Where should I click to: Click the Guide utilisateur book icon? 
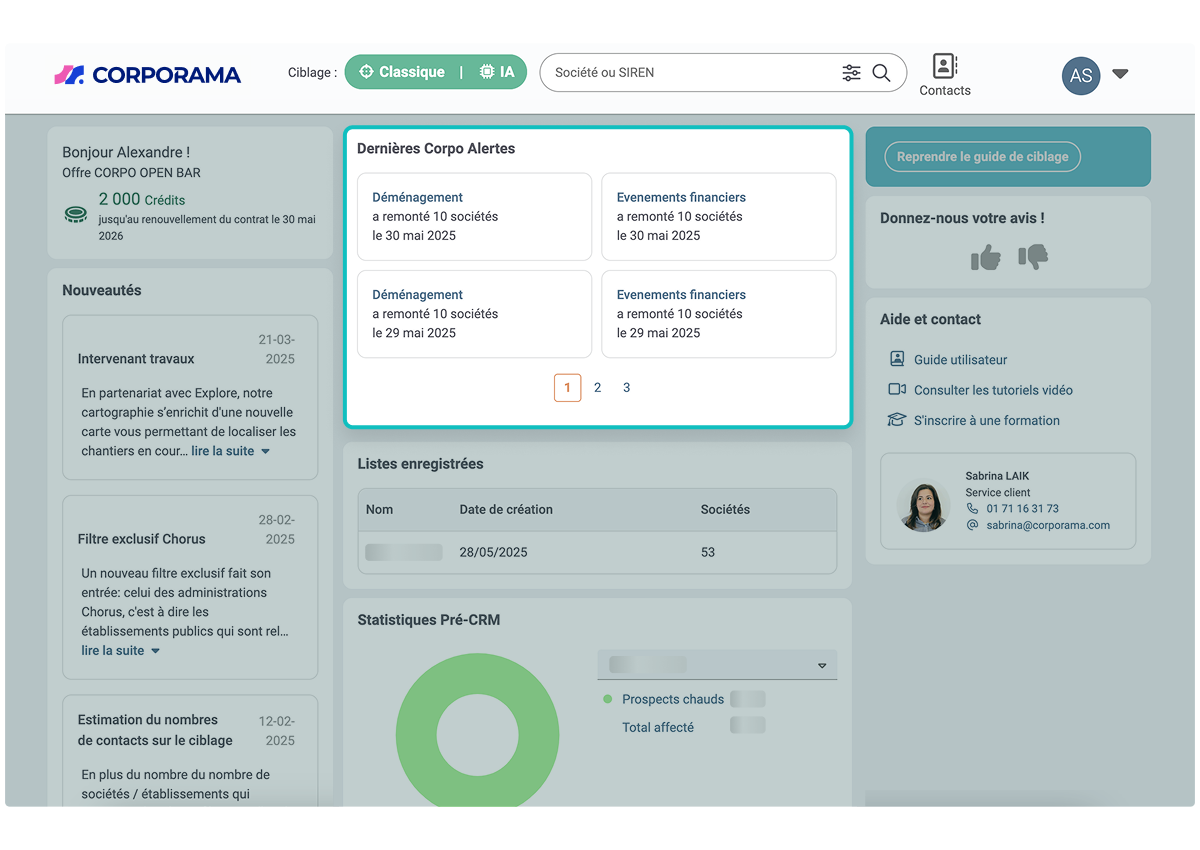click(x=897, y=359)
